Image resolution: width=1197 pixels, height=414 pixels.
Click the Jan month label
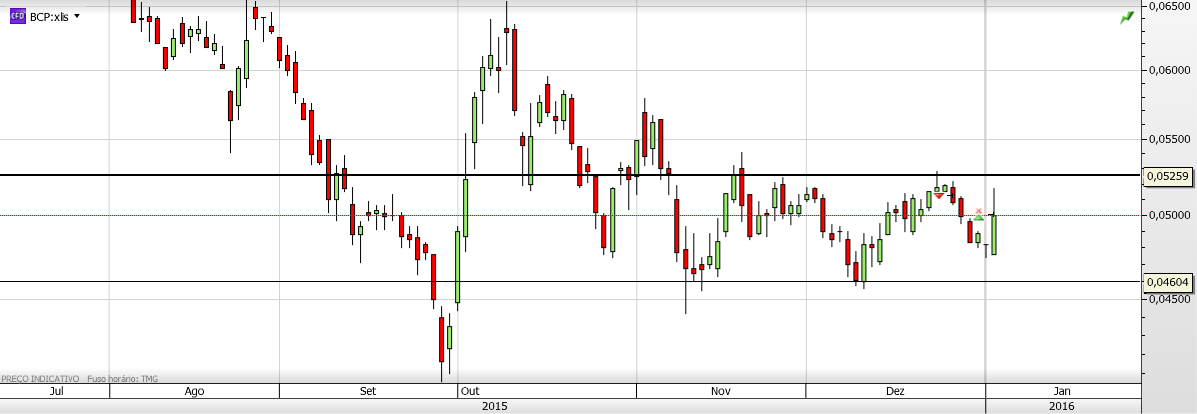pyautogui.click(x=1062, y=391)
